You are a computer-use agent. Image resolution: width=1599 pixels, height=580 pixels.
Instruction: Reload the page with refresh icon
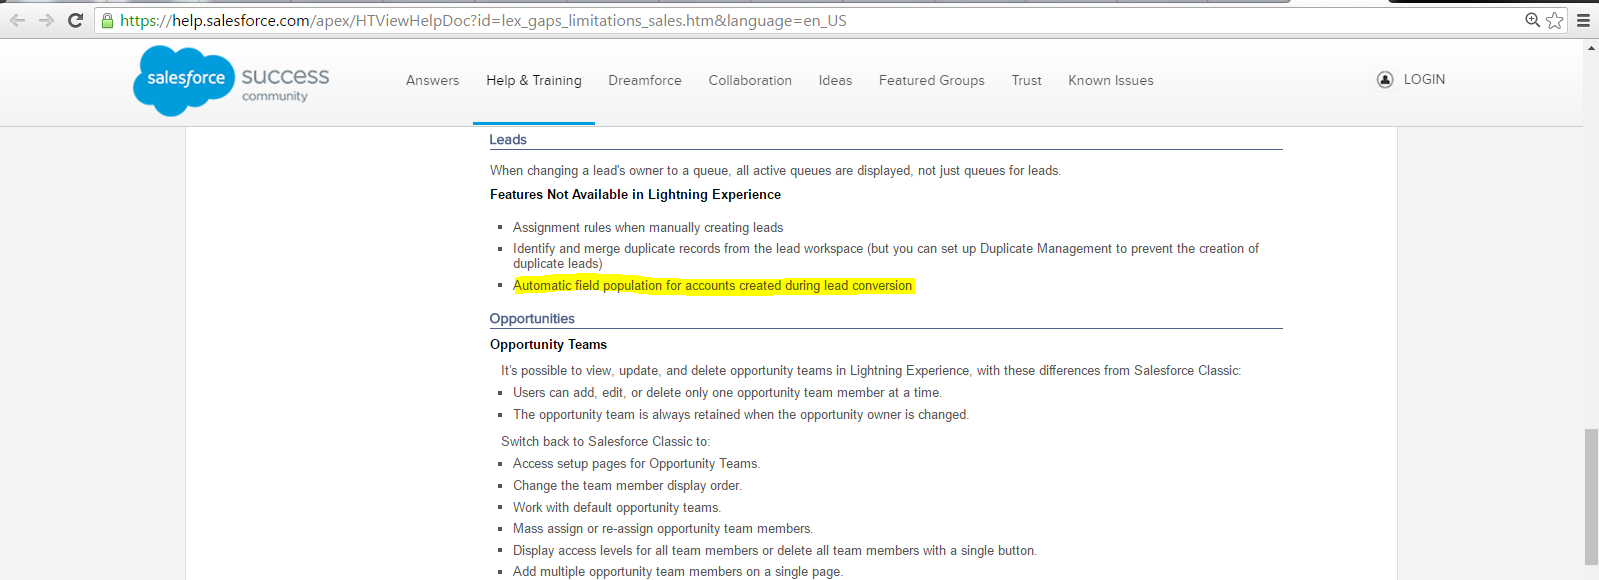(x=75, y=20)
